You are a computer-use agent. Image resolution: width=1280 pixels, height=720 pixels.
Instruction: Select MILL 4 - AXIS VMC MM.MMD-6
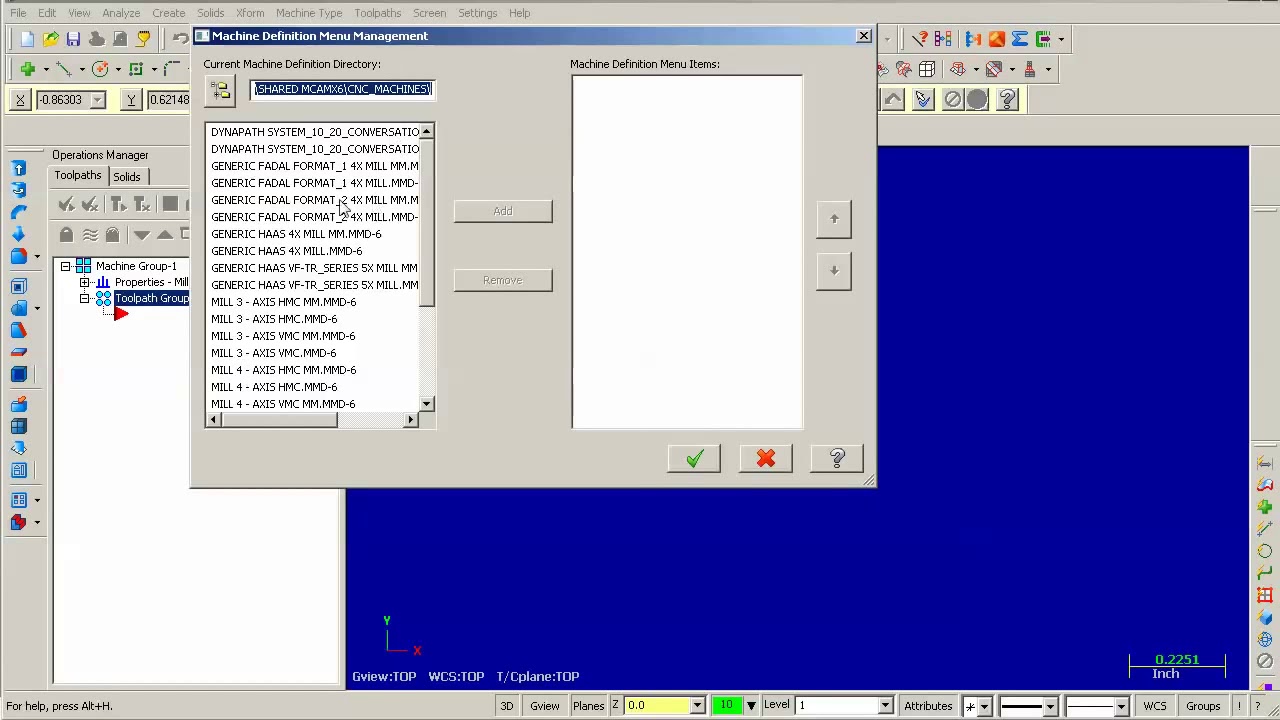pos(283,404)
